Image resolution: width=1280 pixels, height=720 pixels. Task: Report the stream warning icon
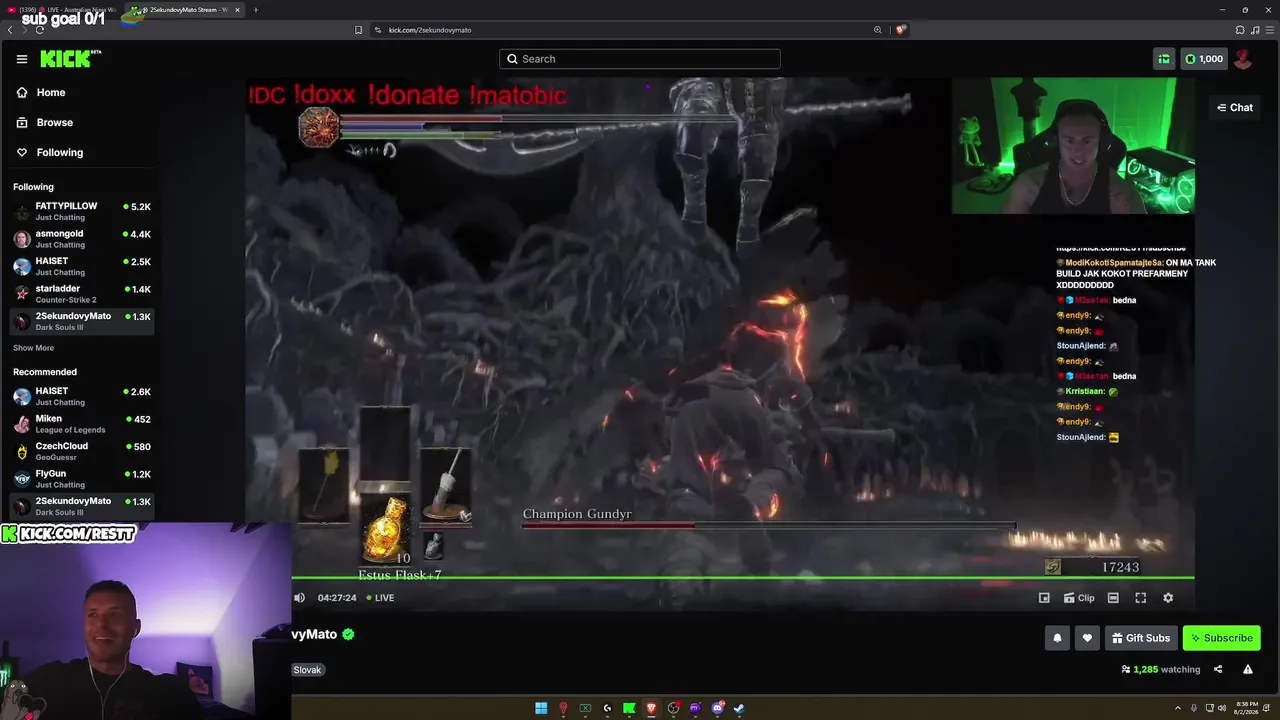(x=1248, y=670)
